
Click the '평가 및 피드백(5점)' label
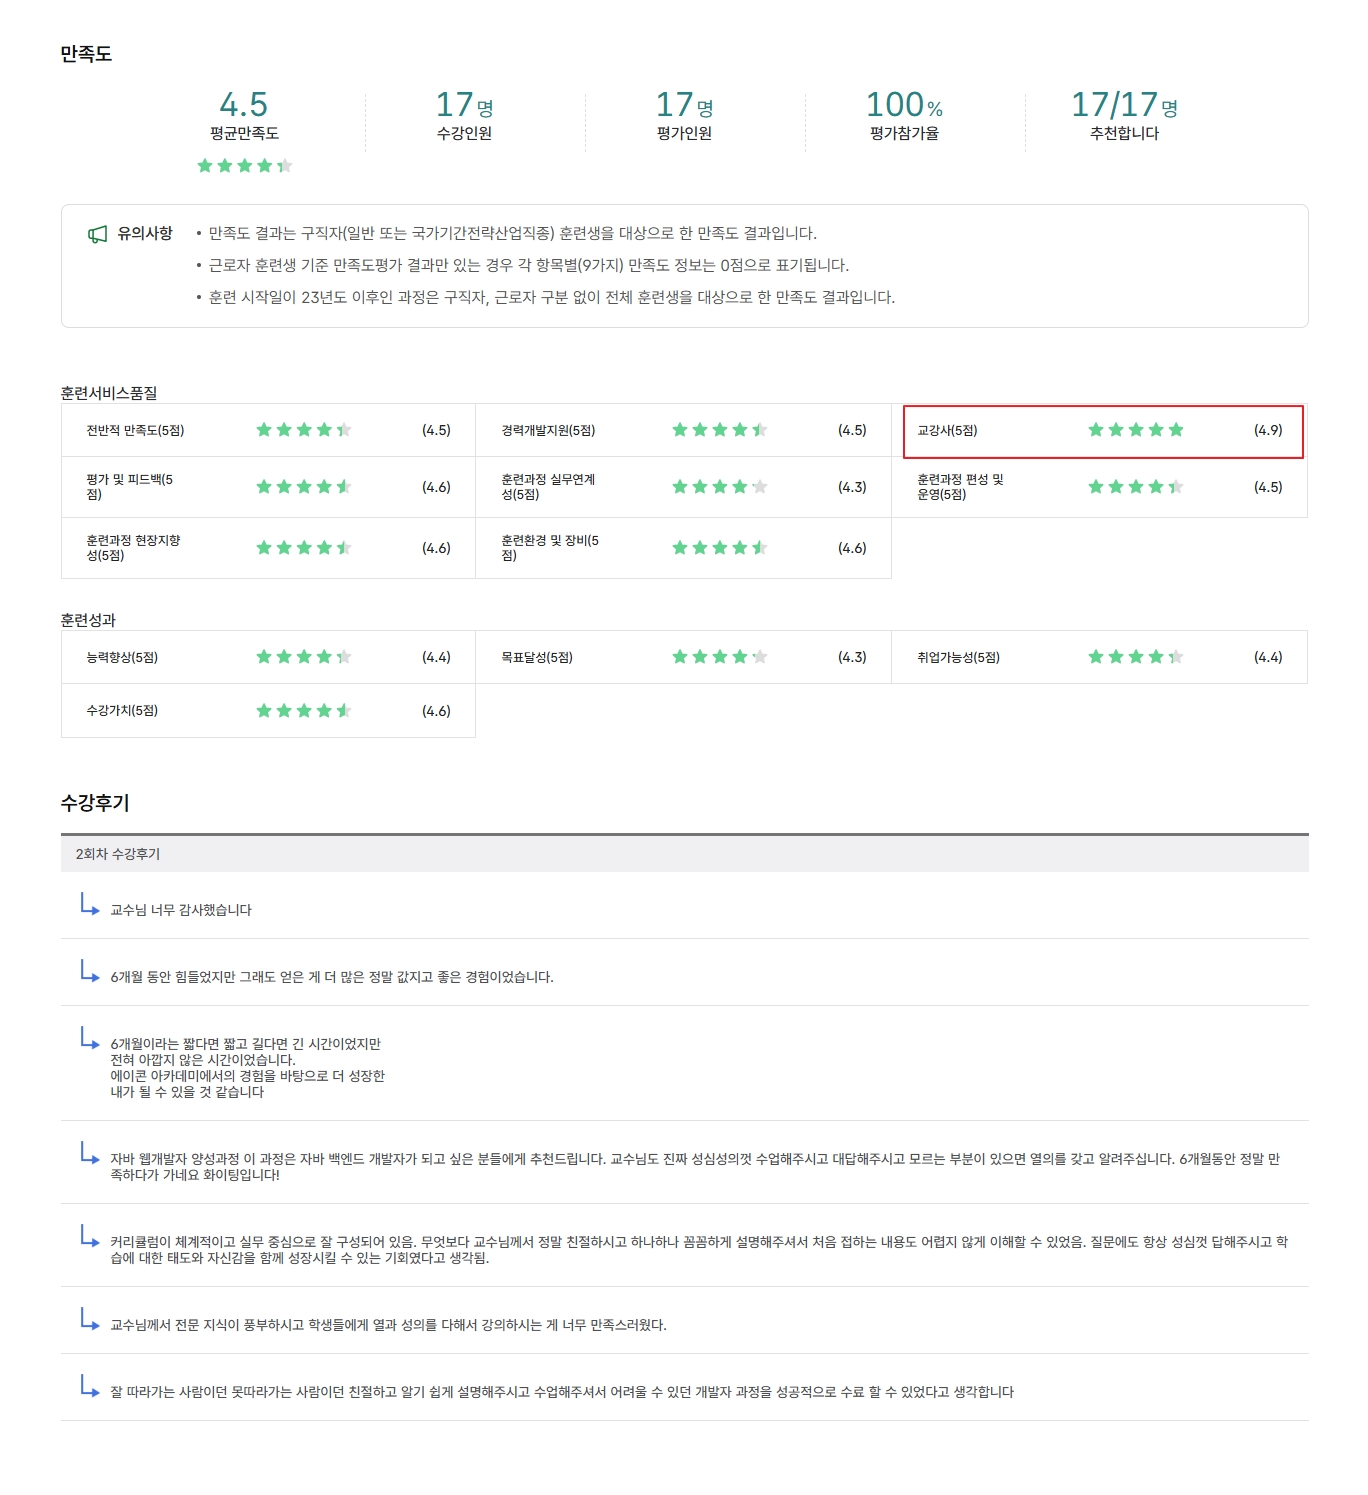tap(130, 487)
